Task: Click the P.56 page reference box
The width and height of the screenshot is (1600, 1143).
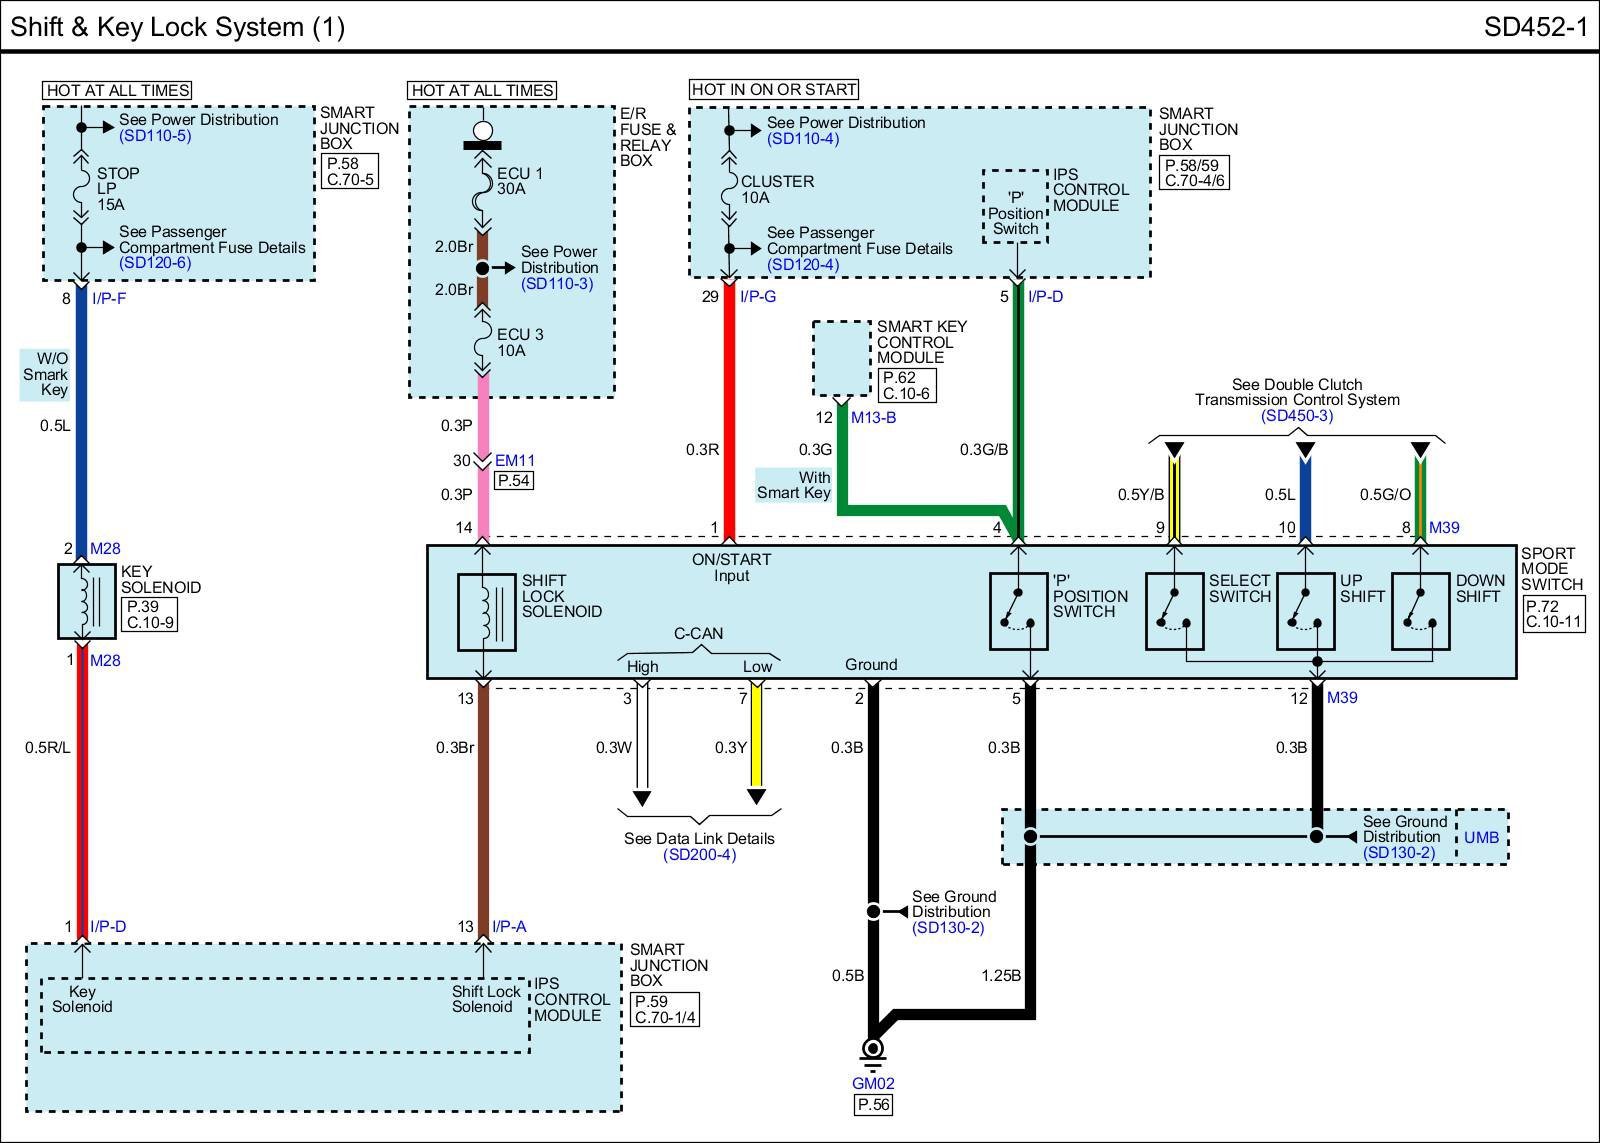Action: click(873, 1104)
